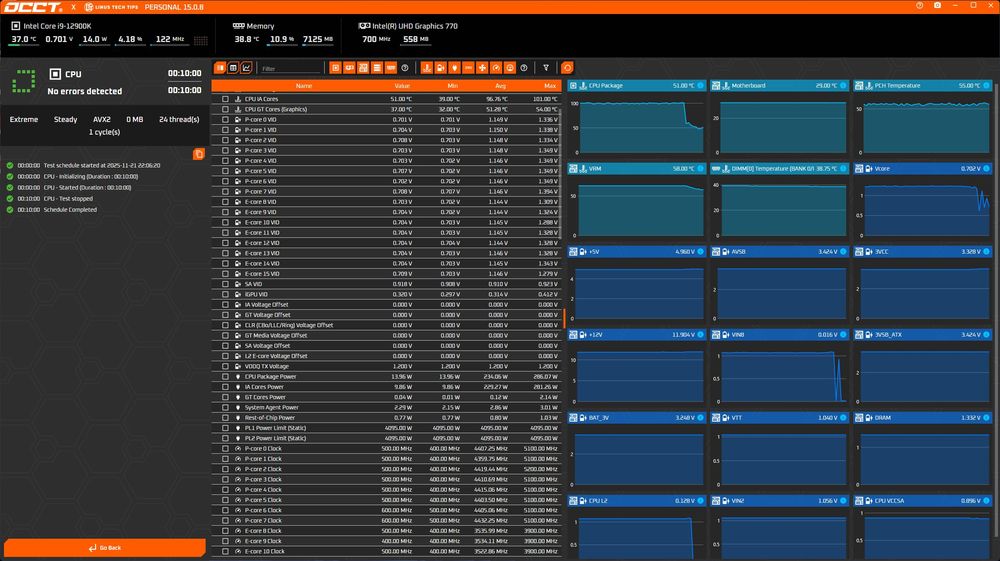Open the title bar help icon

pos(920,6)
